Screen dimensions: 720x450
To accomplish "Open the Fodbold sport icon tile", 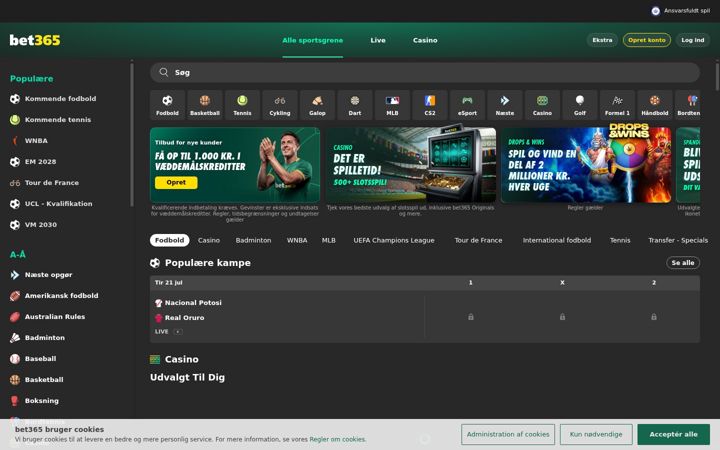I will (167, 105).
